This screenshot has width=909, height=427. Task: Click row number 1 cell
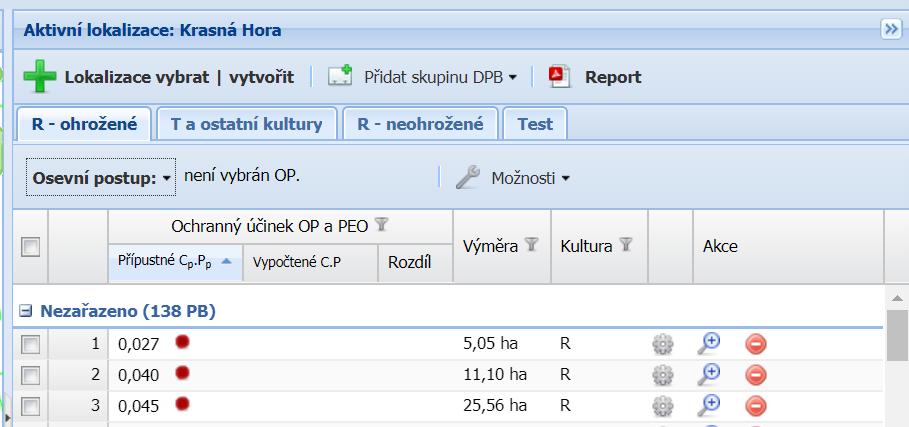coord(78,344)
